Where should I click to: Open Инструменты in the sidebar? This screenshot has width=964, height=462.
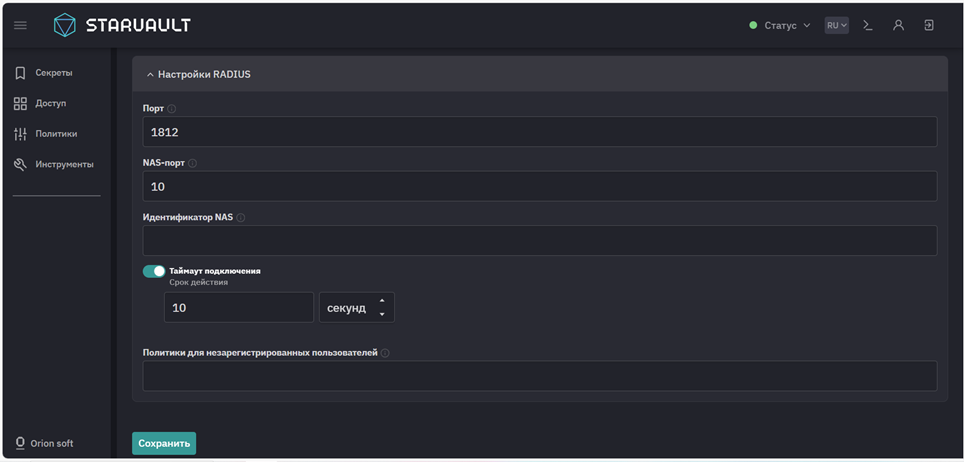[x=63, y=164]
